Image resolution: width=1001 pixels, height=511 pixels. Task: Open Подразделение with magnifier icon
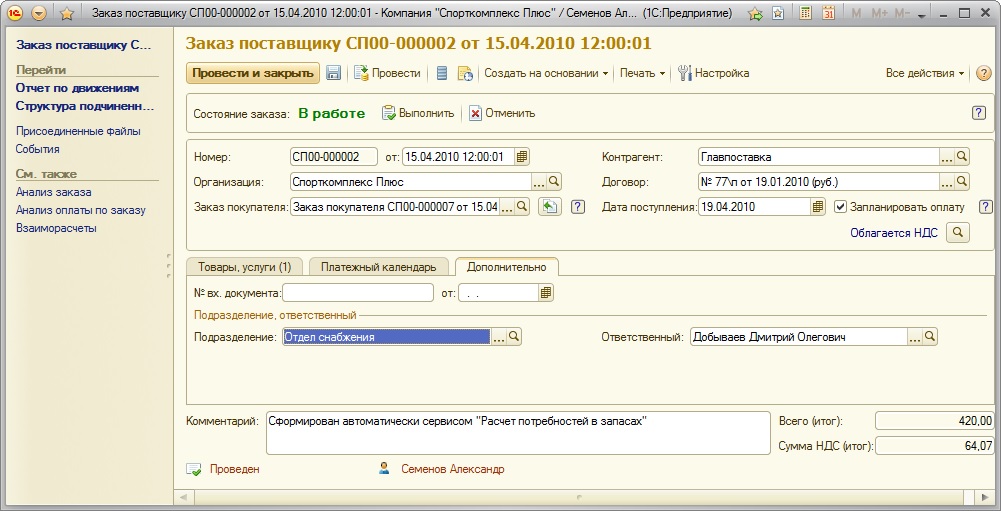tap(514, 337)
